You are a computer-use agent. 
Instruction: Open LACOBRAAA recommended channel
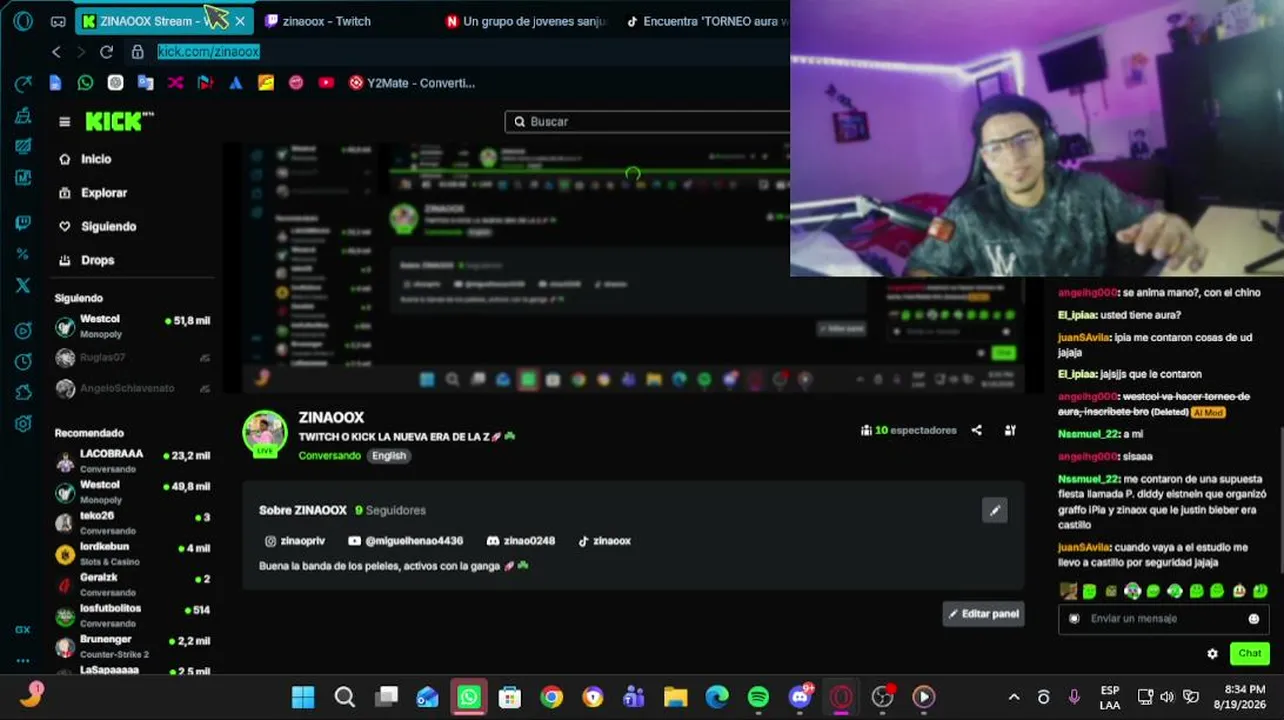pos(133,461)
